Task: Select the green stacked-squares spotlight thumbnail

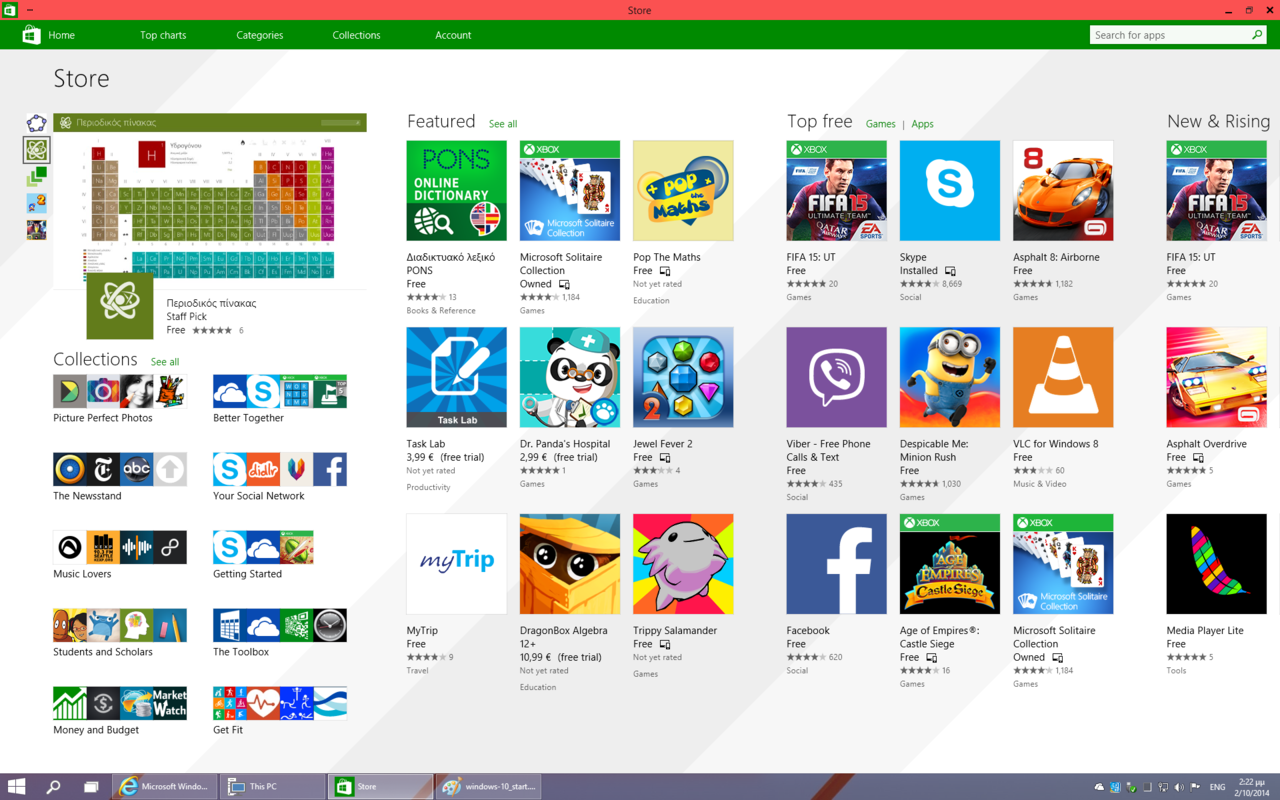Action: point(36,177)
